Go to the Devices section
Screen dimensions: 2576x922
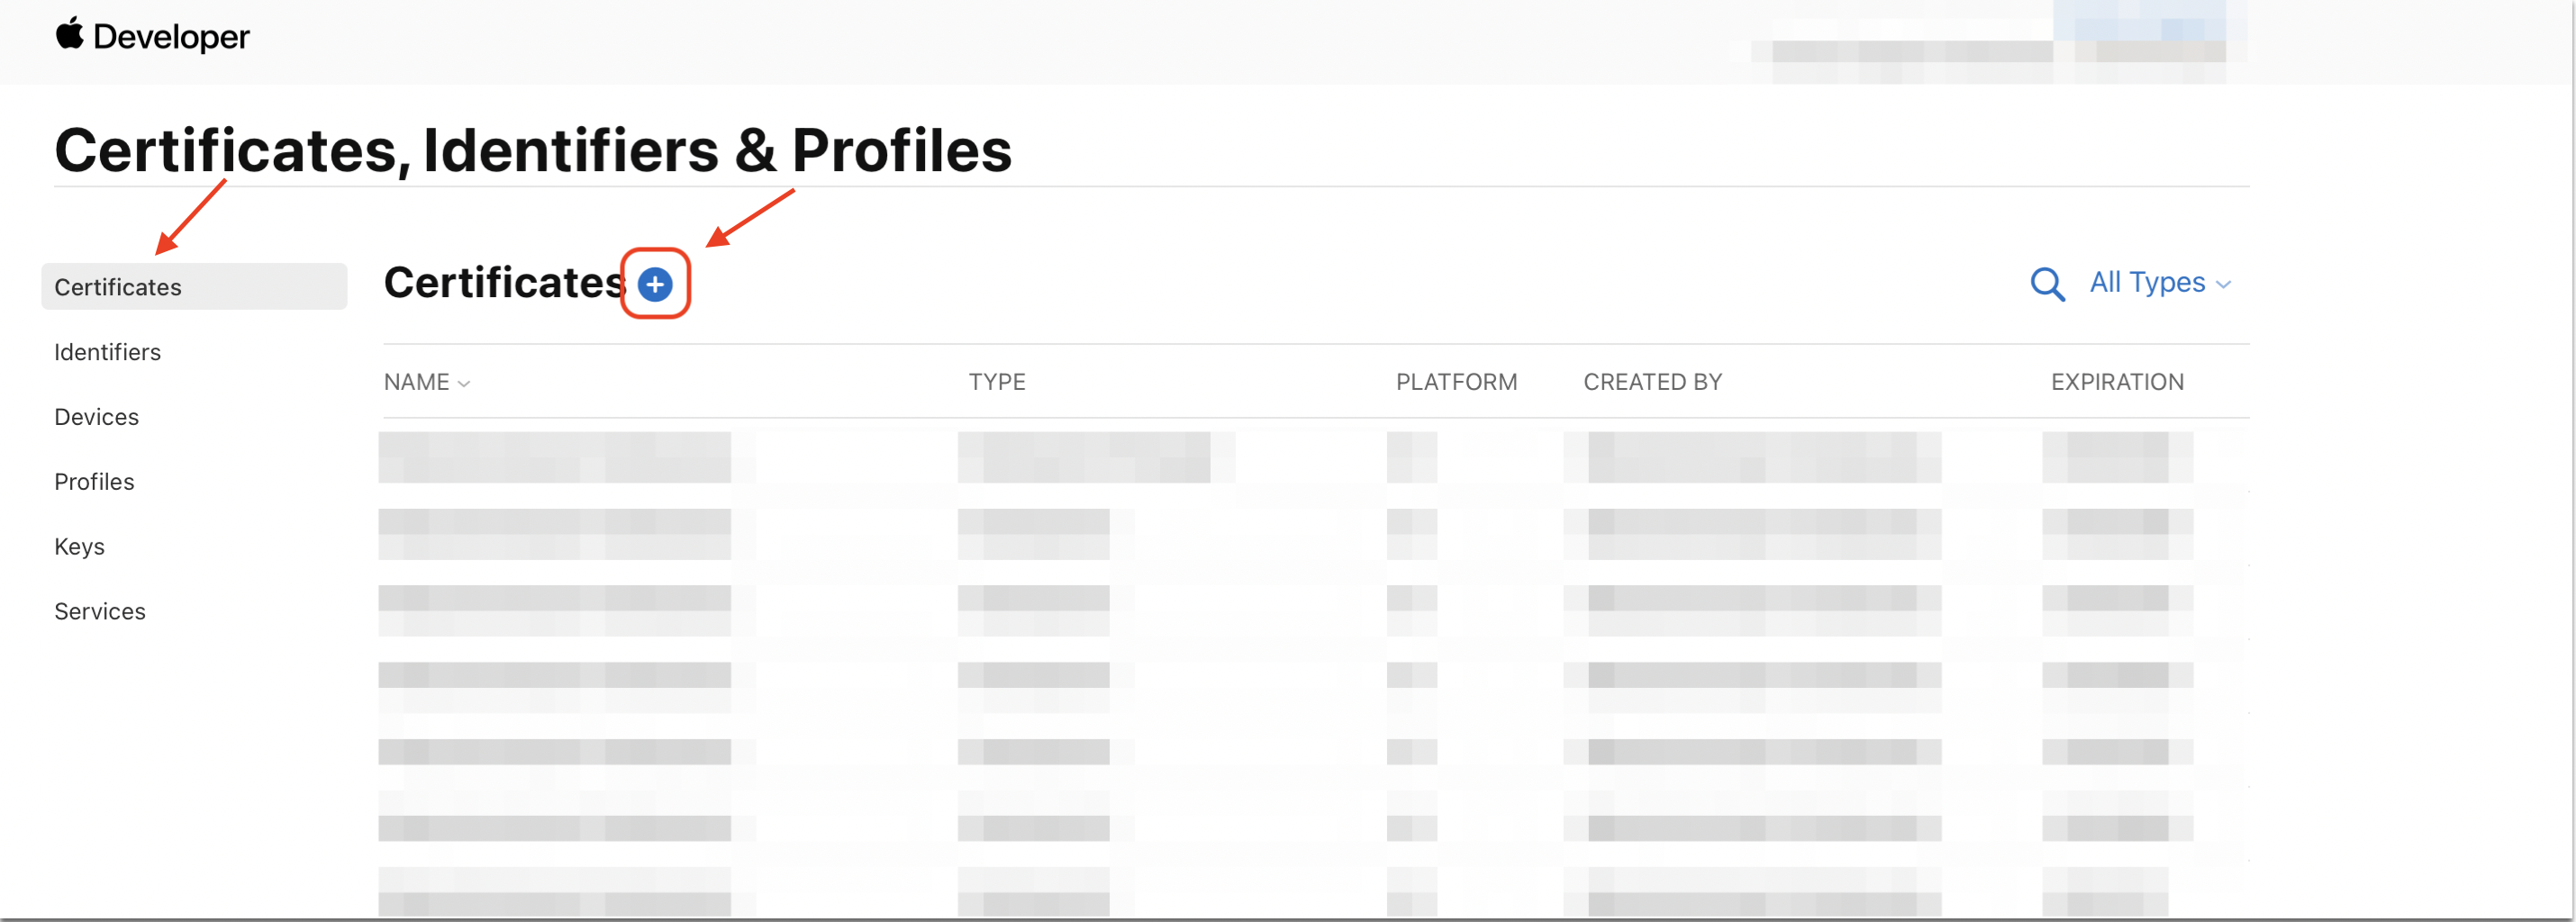[x=96, y=417]
